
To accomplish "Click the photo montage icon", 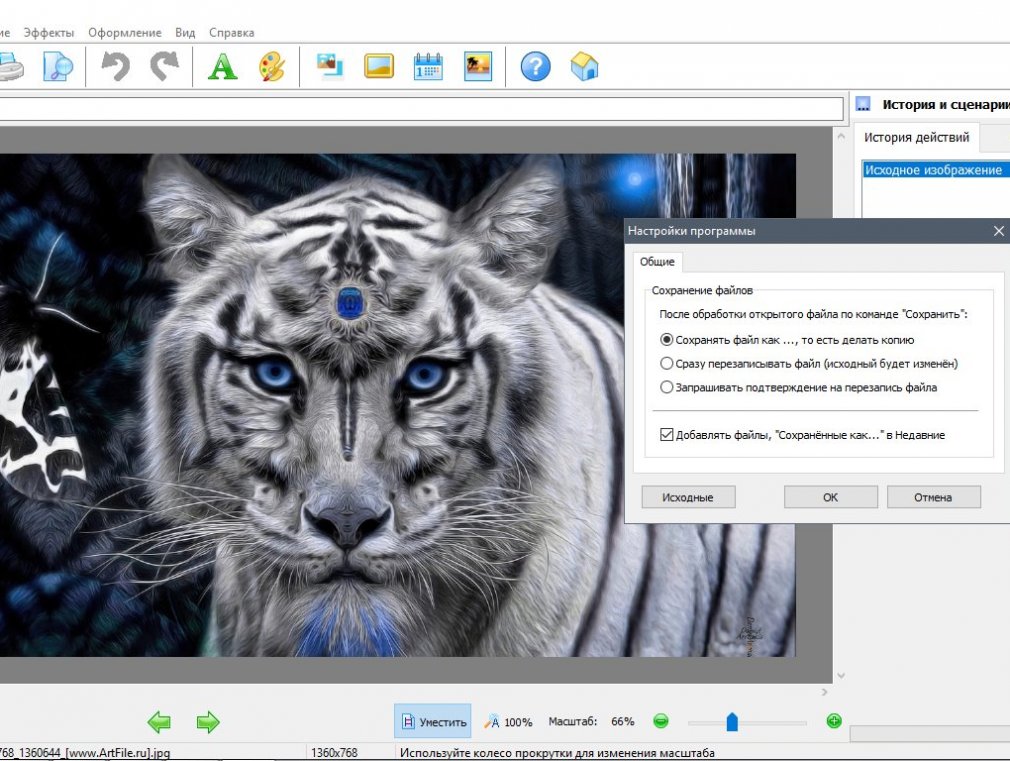I will tap(330, 66).
